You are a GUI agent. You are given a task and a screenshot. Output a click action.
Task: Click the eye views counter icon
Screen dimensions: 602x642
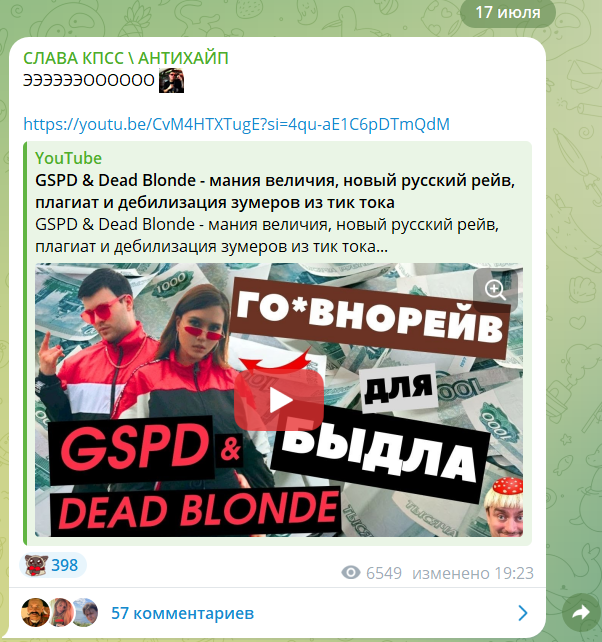click(x=351, y=572)
